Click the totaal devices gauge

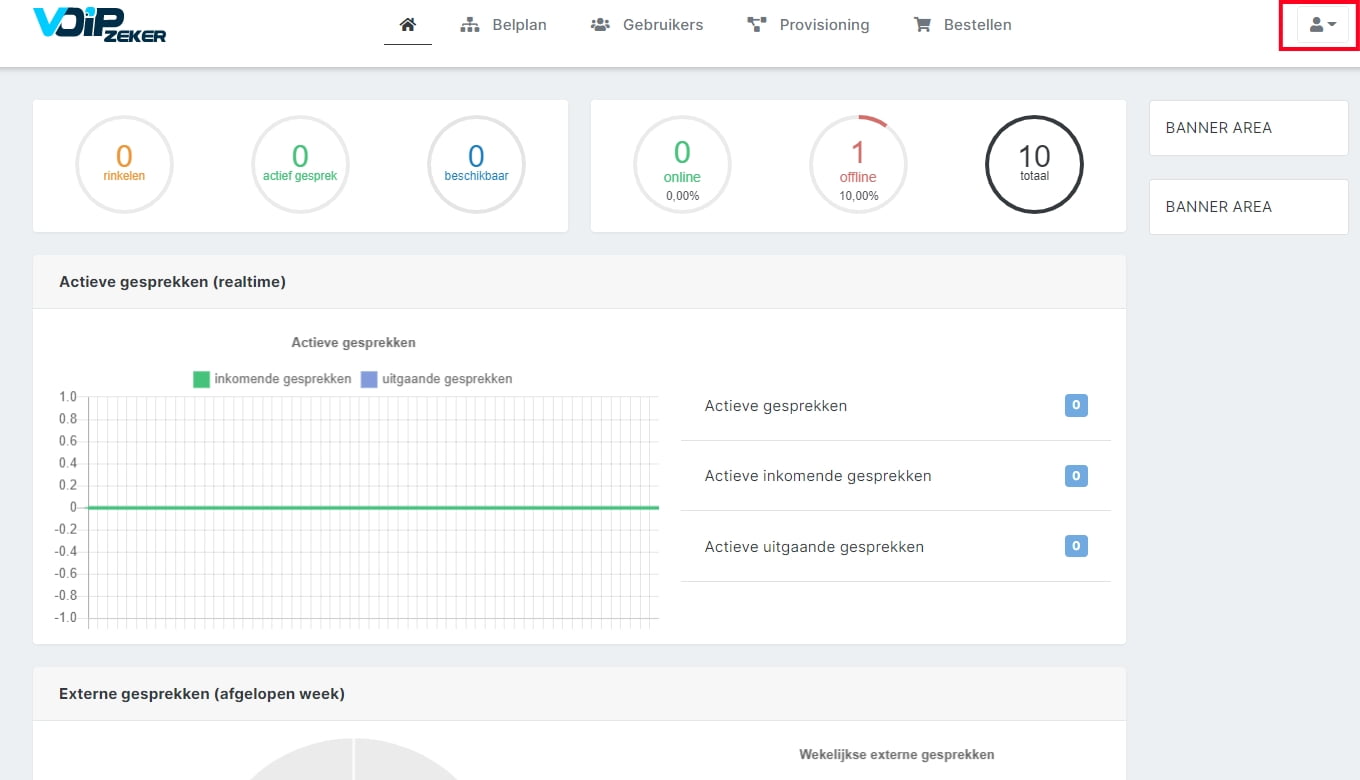pyautogui.click(x=1034, y=165)
